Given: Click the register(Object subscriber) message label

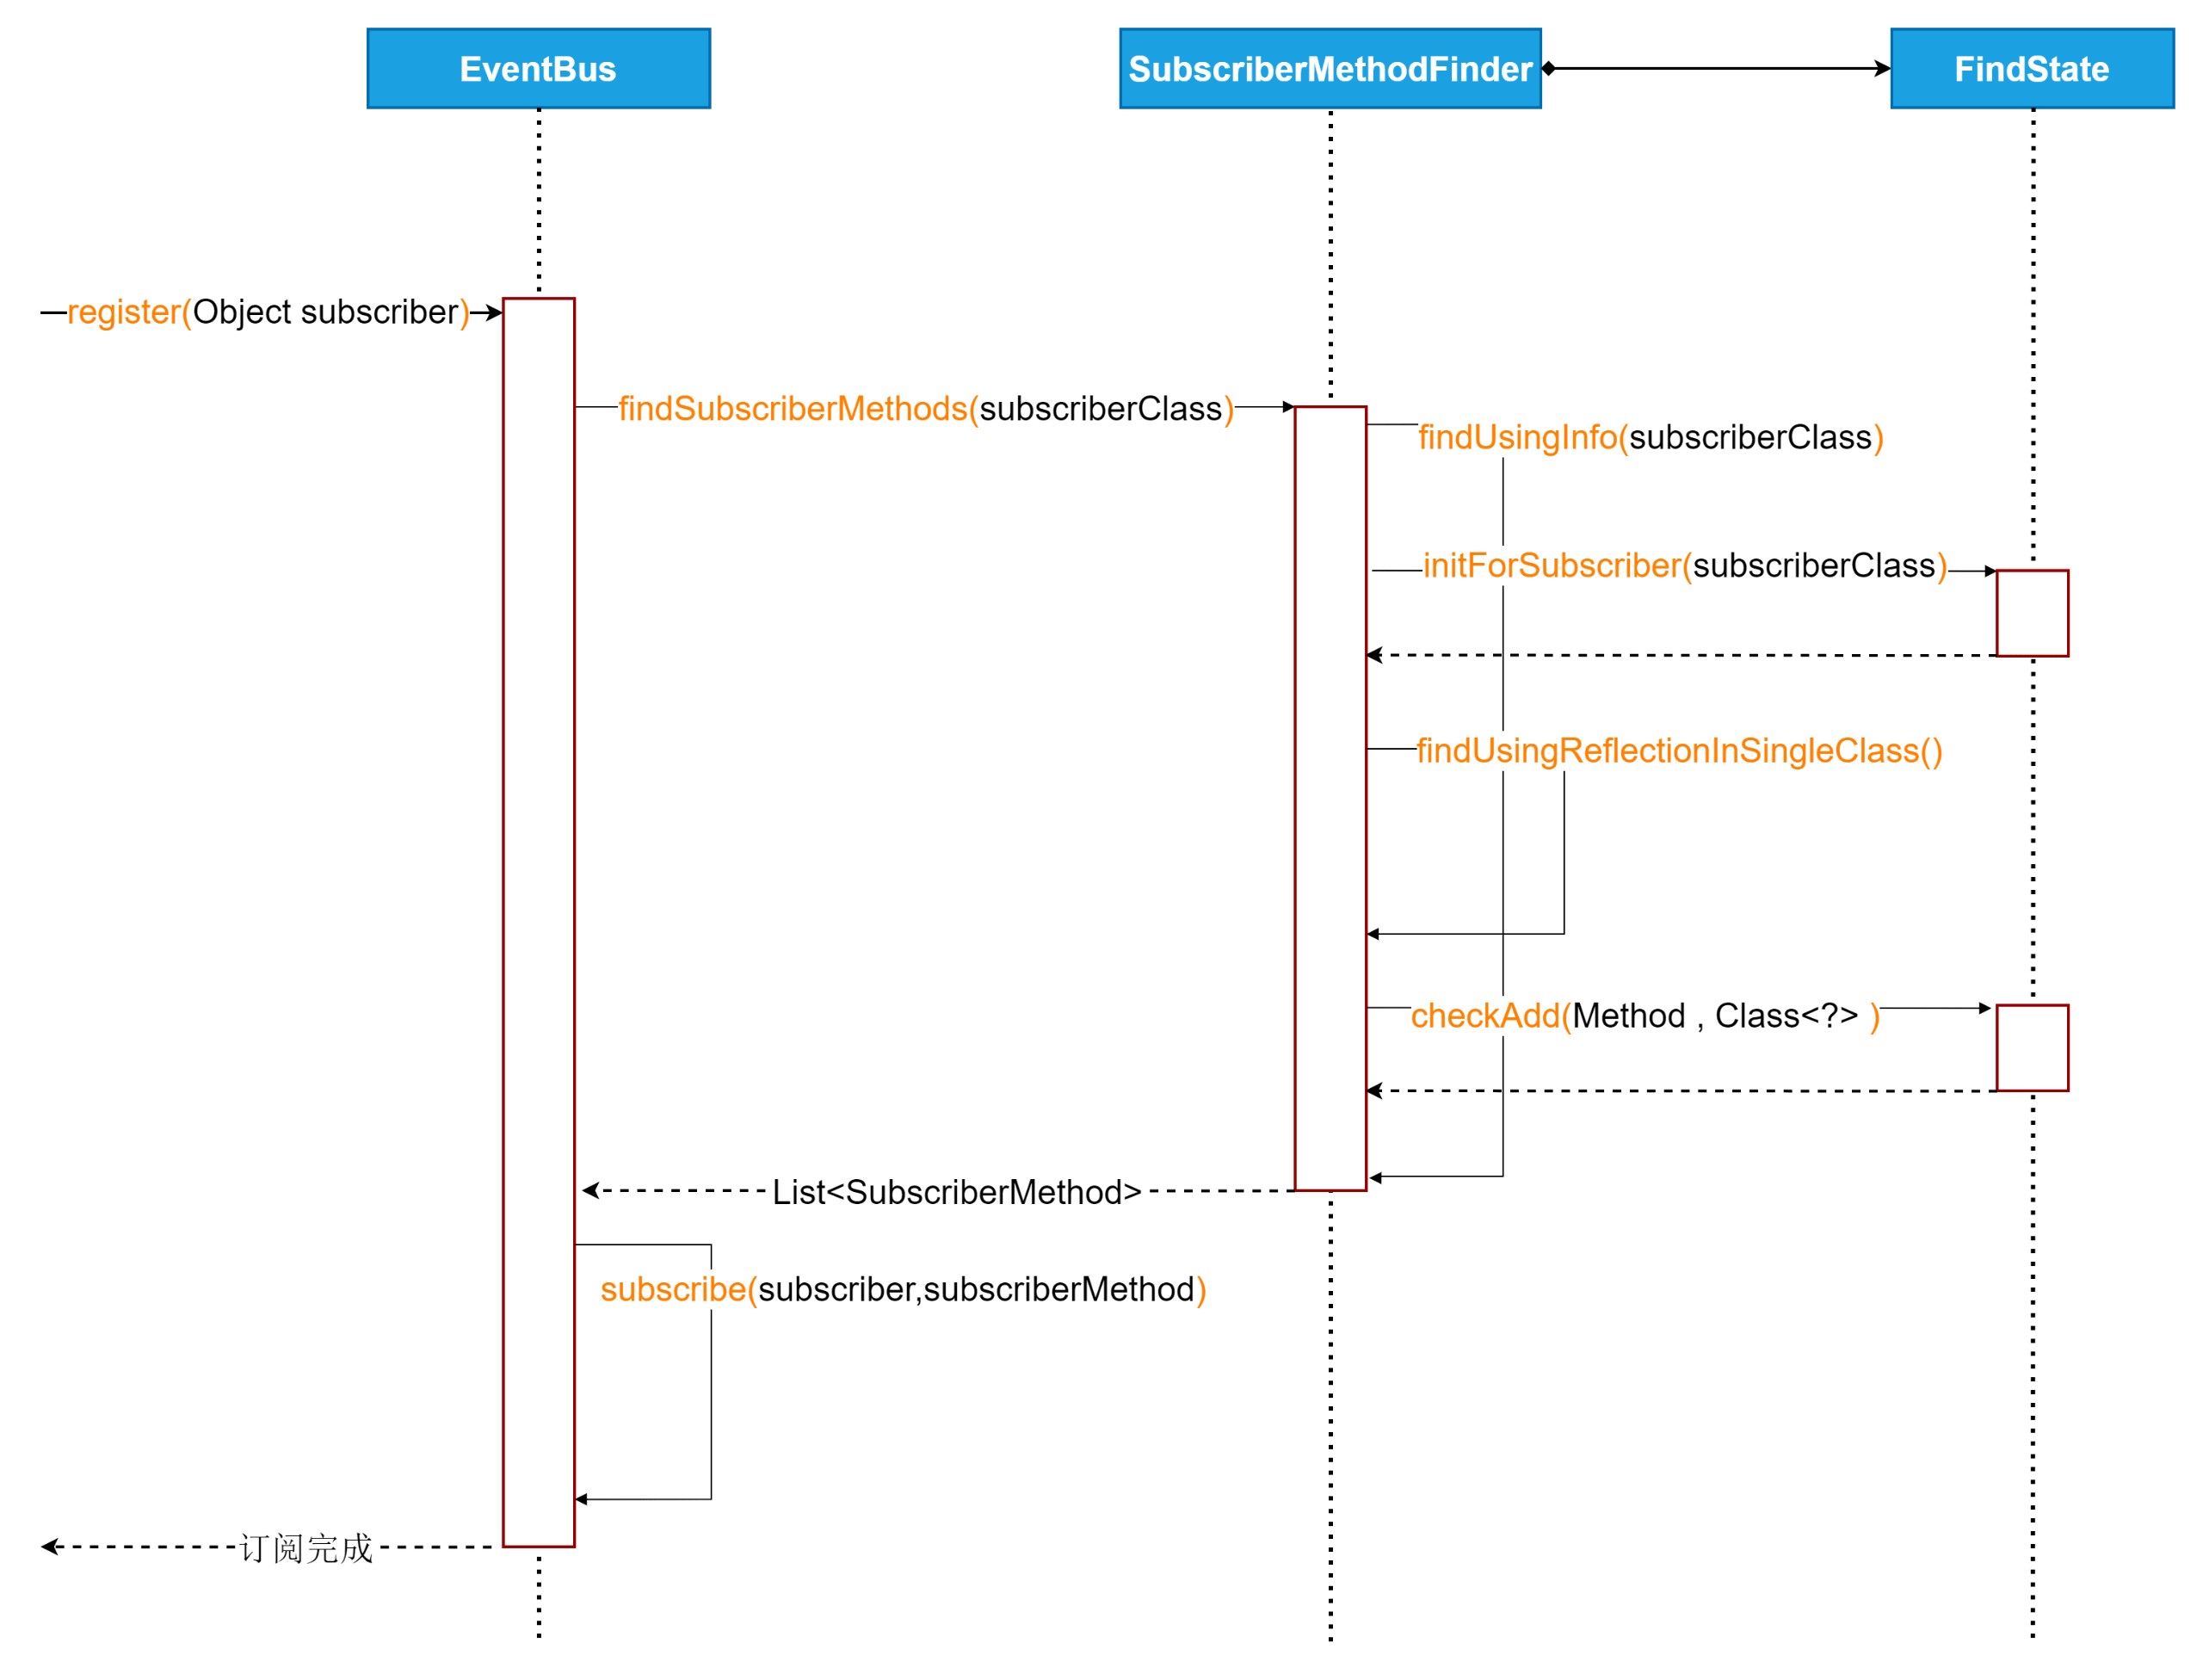Looking at the screenshot, I should point(268,312).
